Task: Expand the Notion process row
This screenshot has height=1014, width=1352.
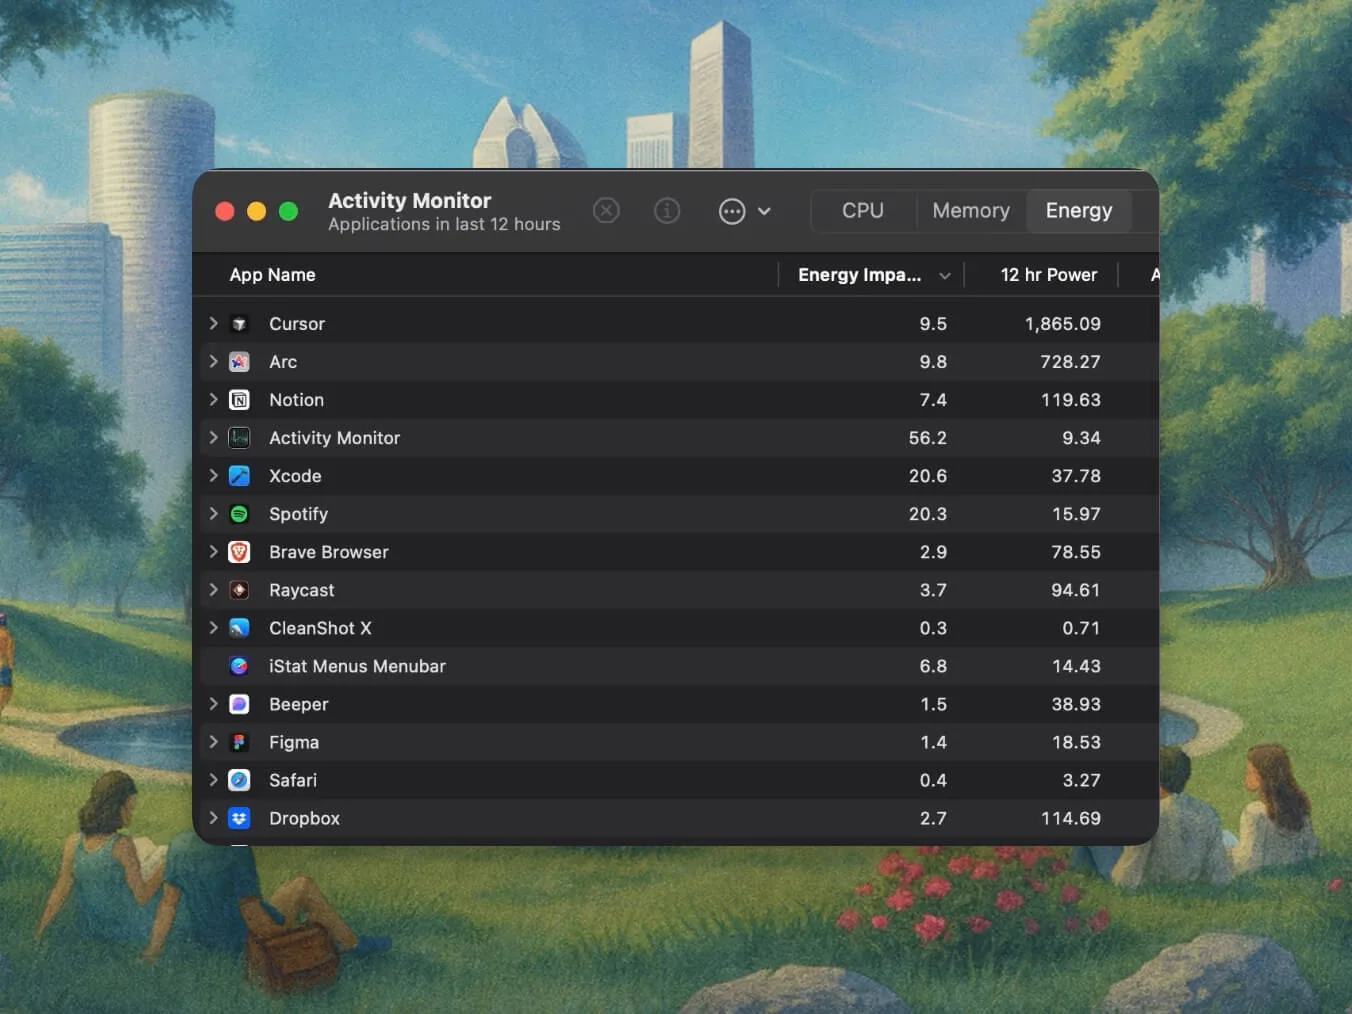Action: coord(213,399)
